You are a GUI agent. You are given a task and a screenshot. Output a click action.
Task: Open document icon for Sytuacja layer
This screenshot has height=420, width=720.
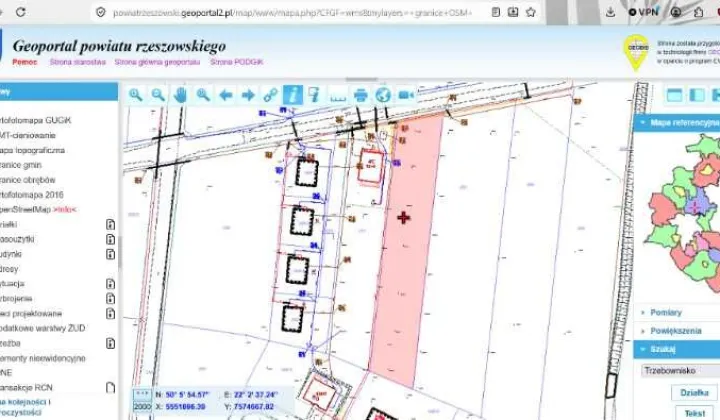tap(110, 284)
